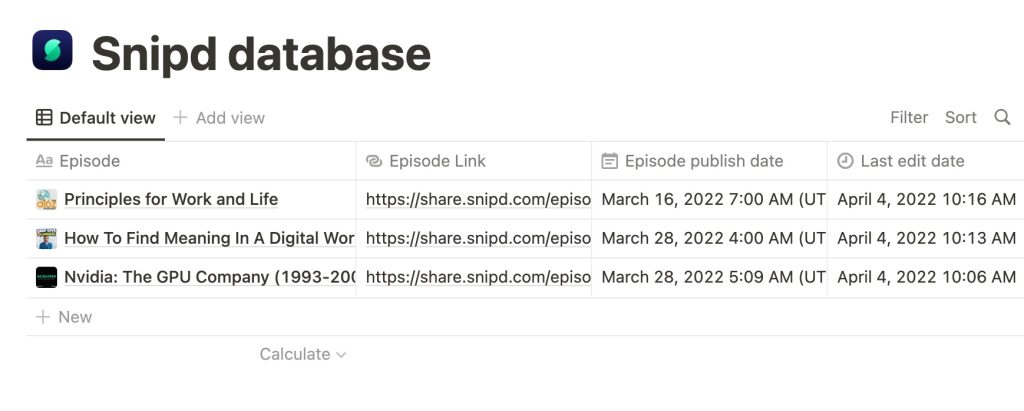The width and height of the screenshot is (1024, 411).
Task: Open the Principles for Work and Life link
Action: coord(171,199)
